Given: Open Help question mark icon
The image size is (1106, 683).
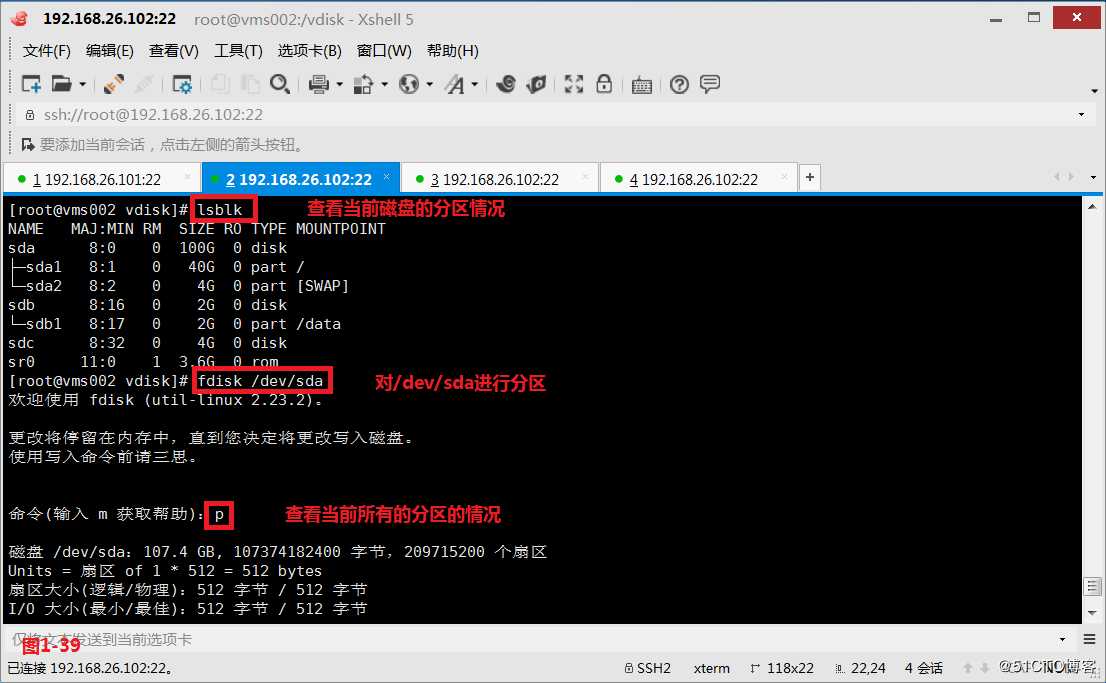Looking at the screenshot, I should pos(679,85).
